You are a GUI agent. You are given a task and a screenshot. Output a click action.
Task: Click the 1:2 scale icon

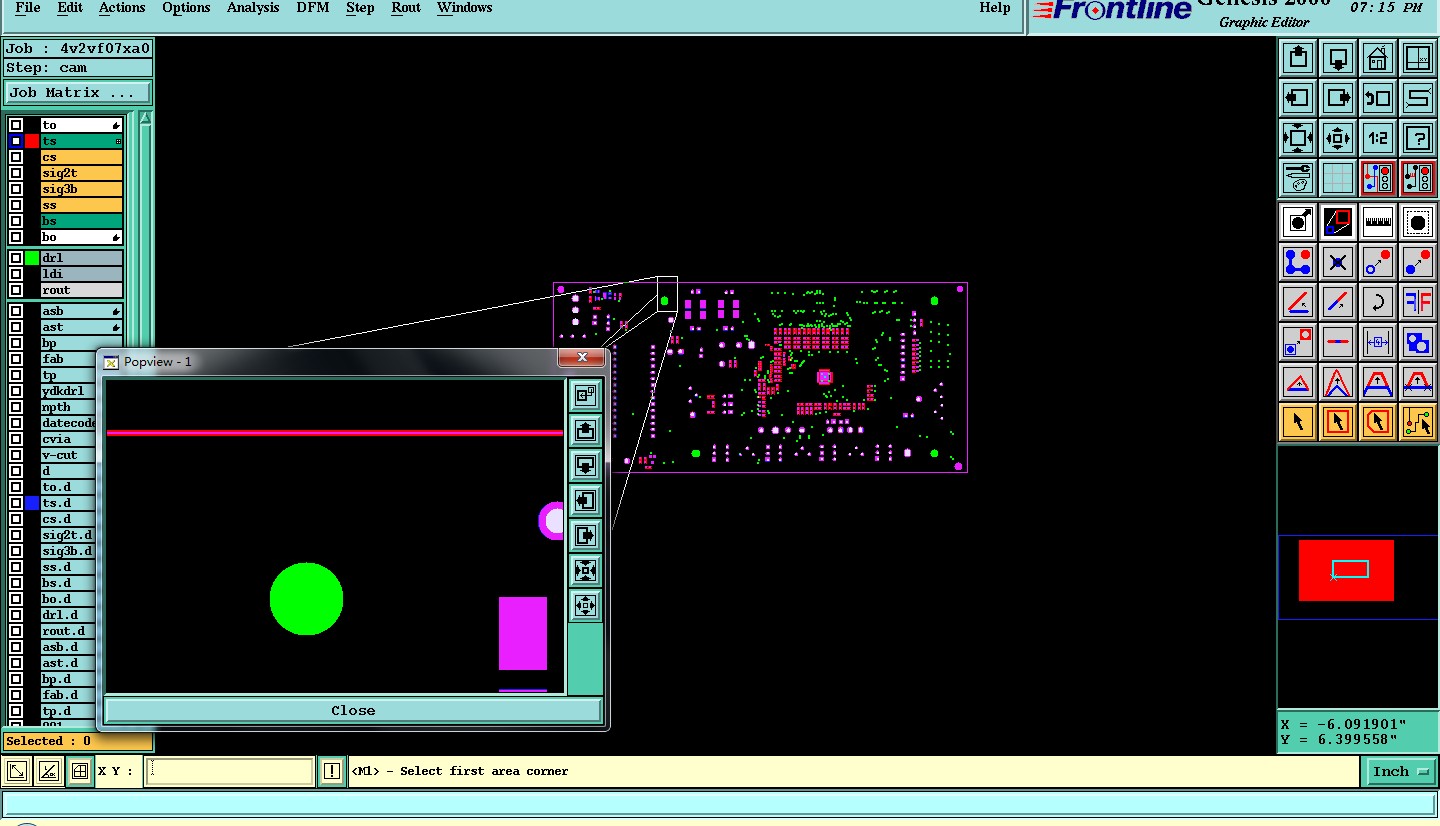coord(1378,138)
